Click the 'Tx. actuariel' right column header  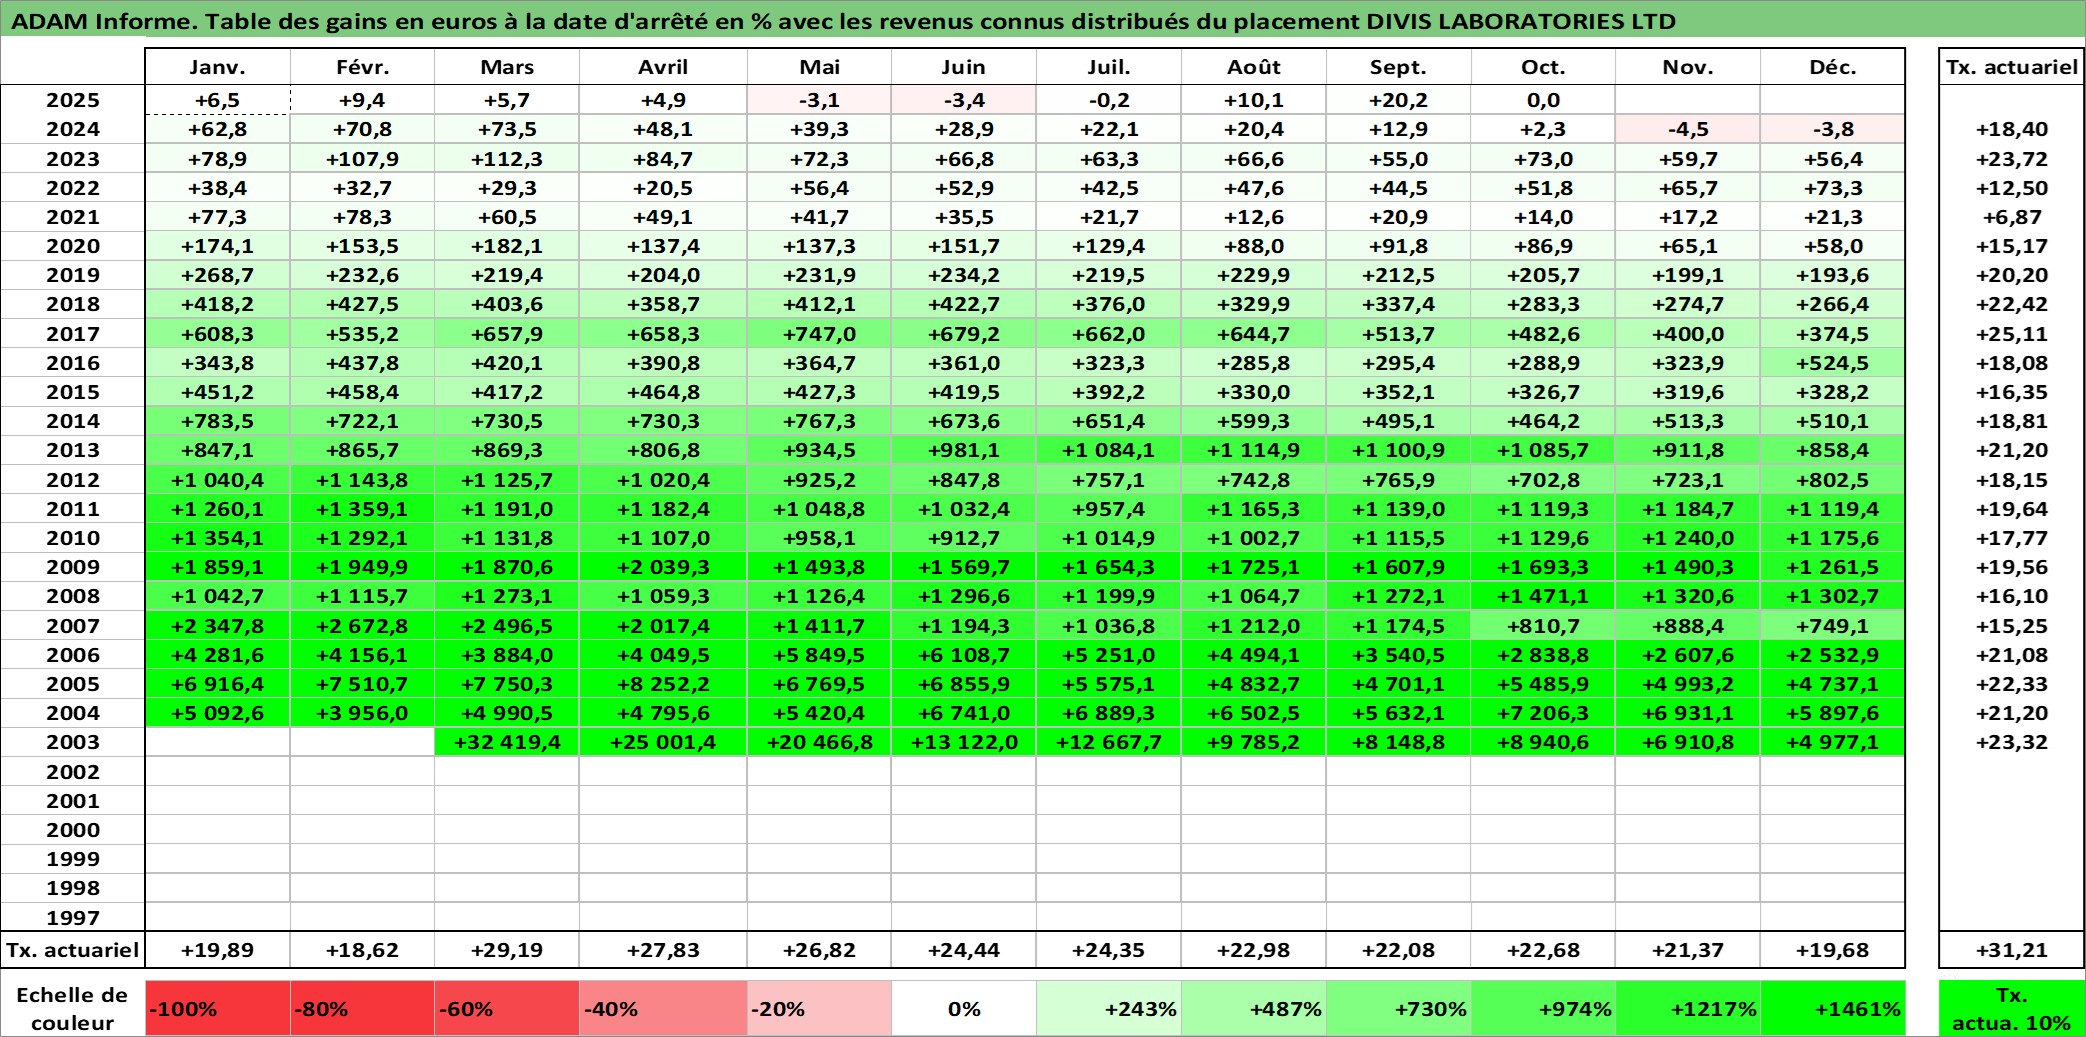coord(2012,67)
